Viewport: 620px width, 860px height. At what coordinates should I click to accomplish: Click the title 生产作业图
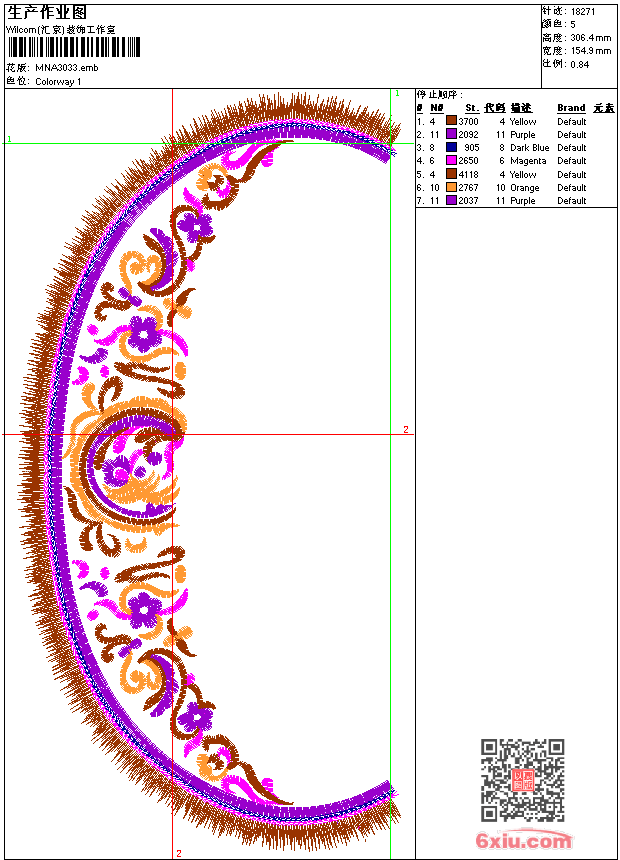[x=47, y=13]
